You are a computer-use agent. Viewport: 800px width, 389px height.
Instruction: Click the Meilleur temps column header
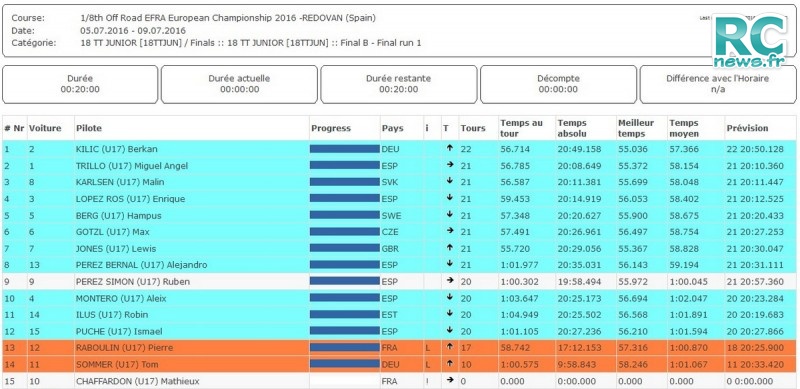pyautogui.click(x=636, y=128)
